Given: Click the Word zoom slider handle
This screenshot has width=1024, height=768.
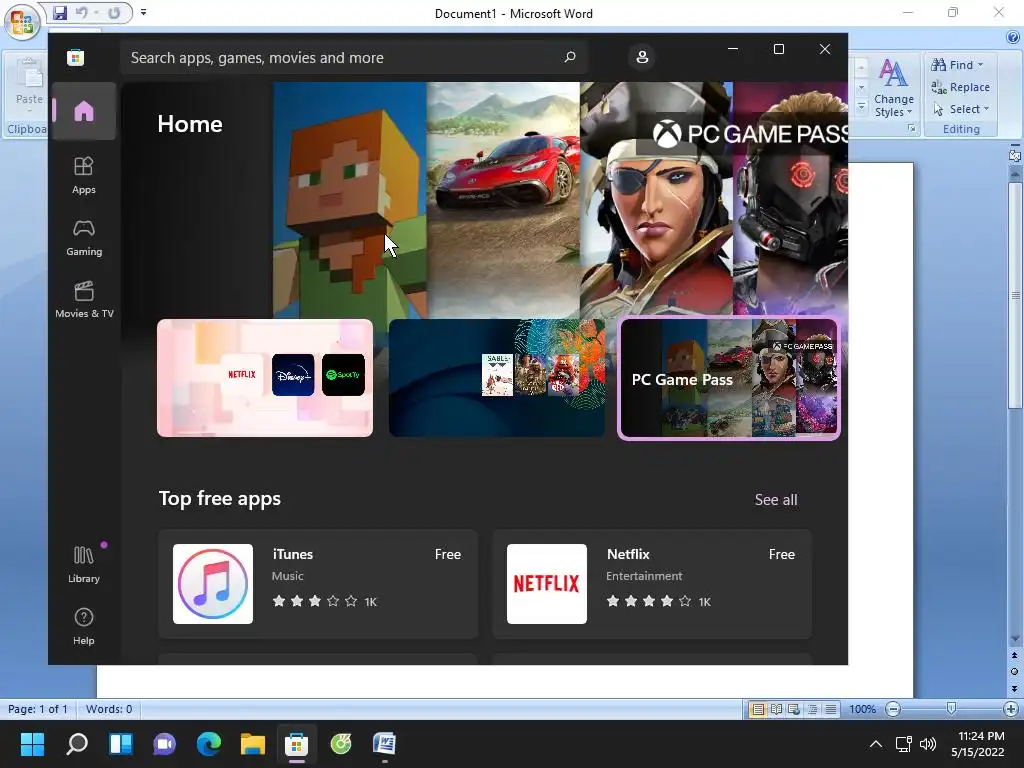Looking at the screenshot, I should point(952,709).
